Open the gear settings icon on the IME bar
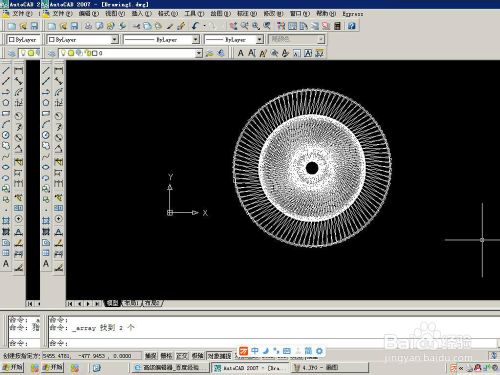 (319, 351)
